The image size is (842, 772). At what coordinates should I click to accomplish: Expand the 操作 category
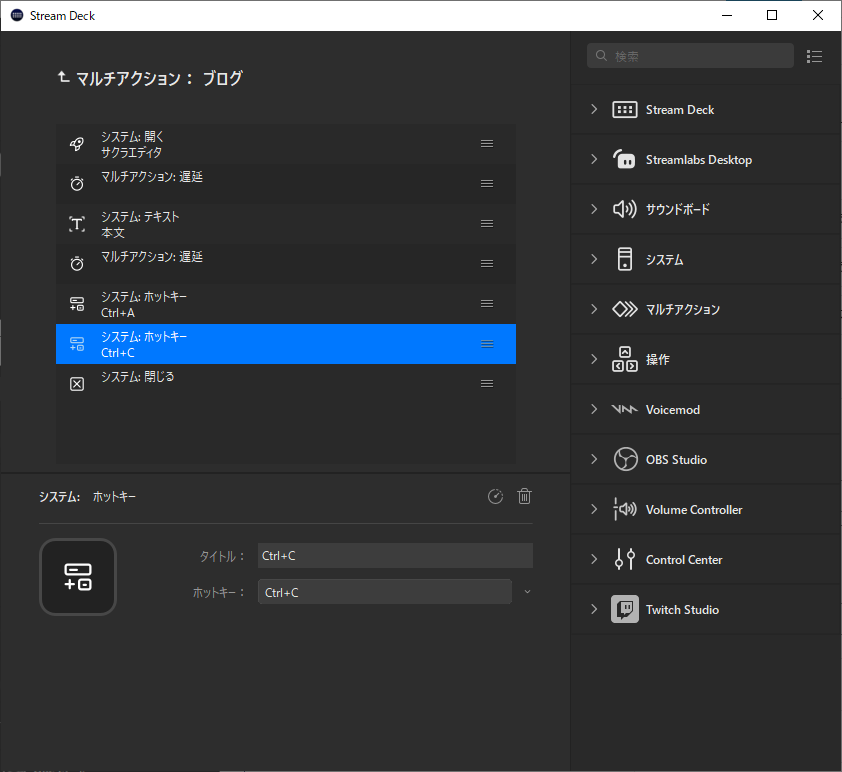pos(594,359)
